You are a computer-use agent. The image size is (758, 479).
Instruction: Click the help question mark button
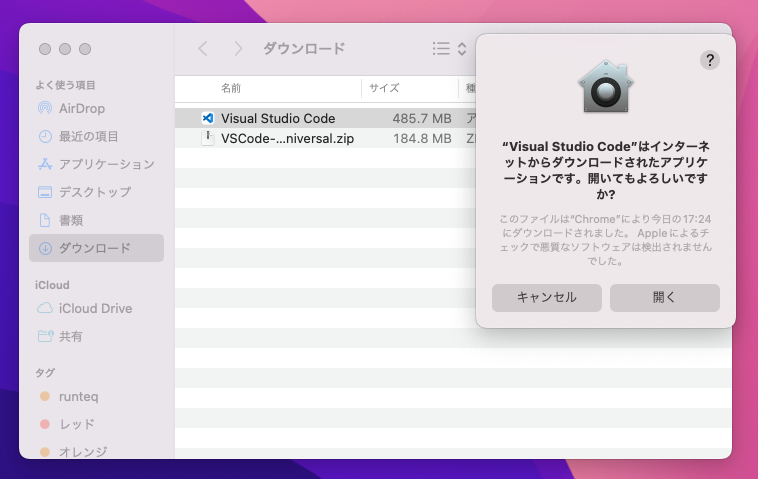click(710, 60)
